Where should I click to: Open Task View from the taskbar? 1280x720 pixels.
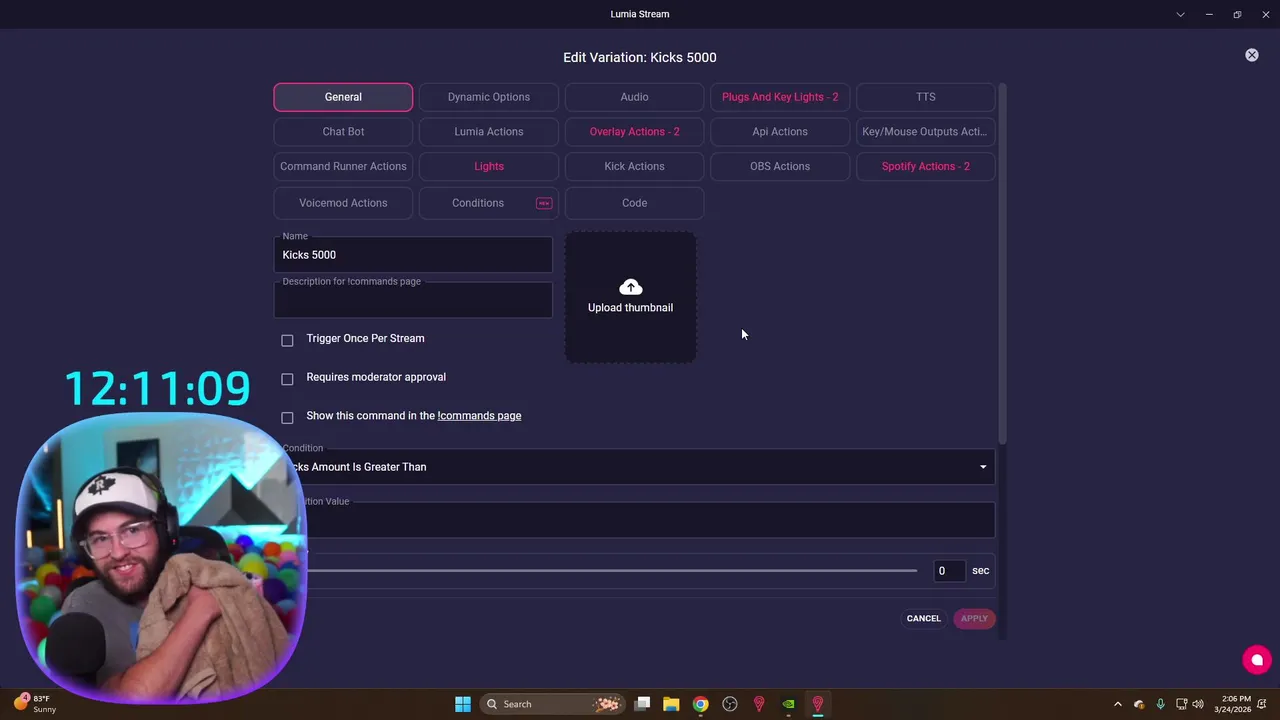click(x=643, y=704)
